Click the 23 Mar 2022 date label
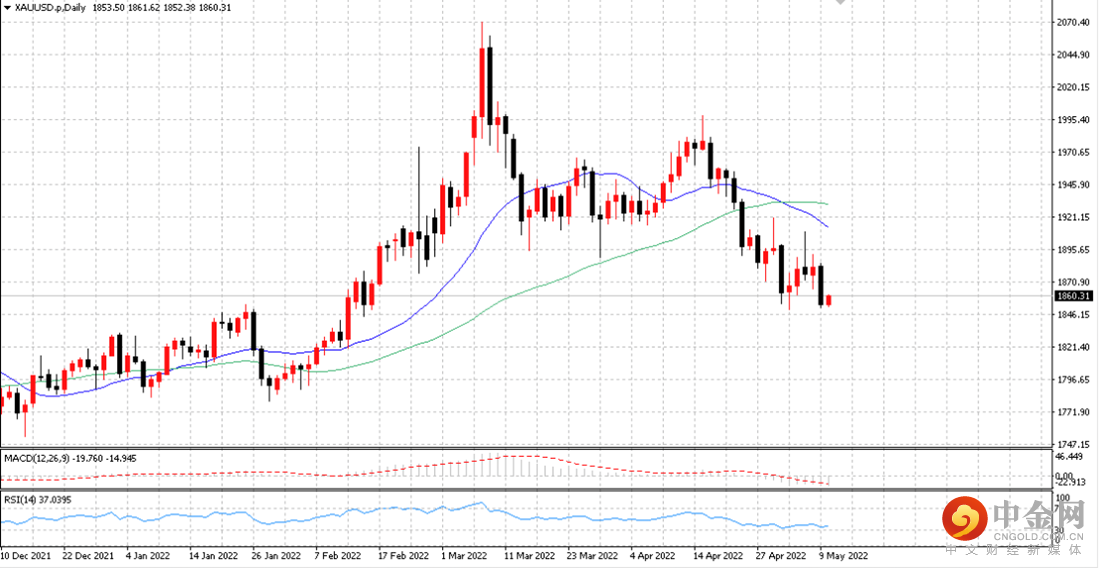The width and height of the screenshot is (1099, 568). pyautogui.click(x=590, y=555)
